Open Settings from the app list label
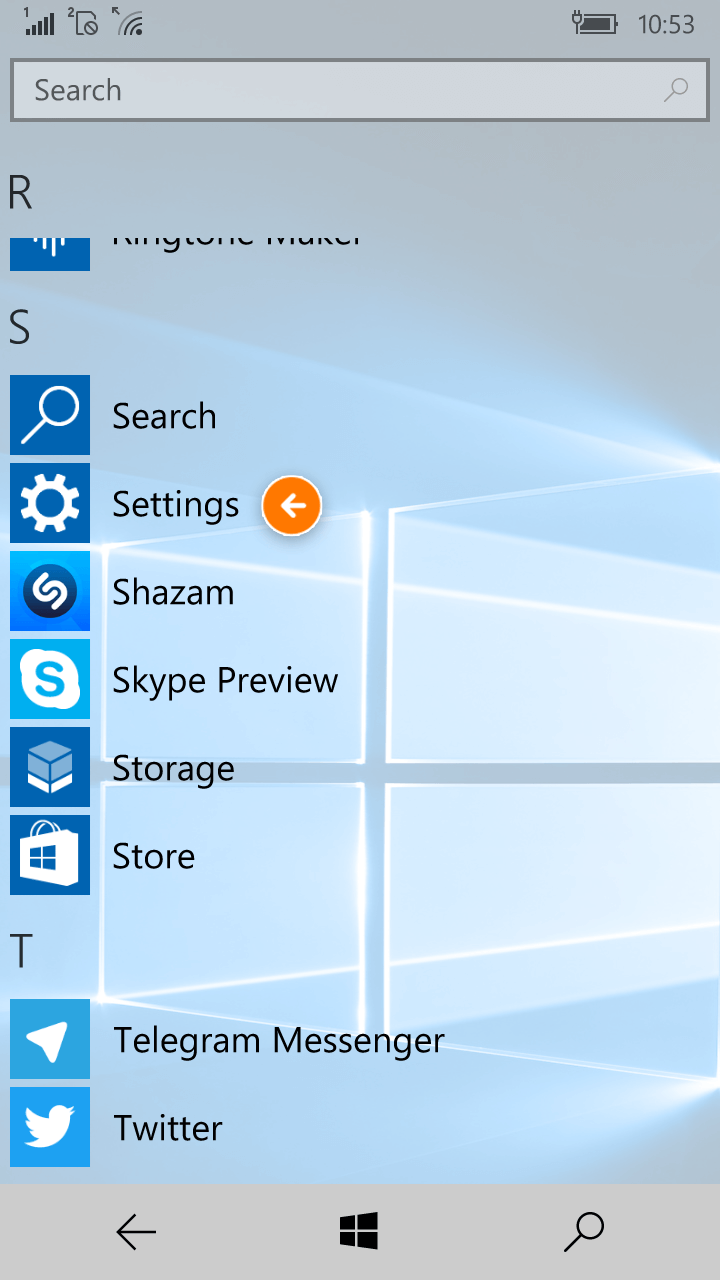The width and height of the screenshot is (720, 1280). click(x=175, y=505)
